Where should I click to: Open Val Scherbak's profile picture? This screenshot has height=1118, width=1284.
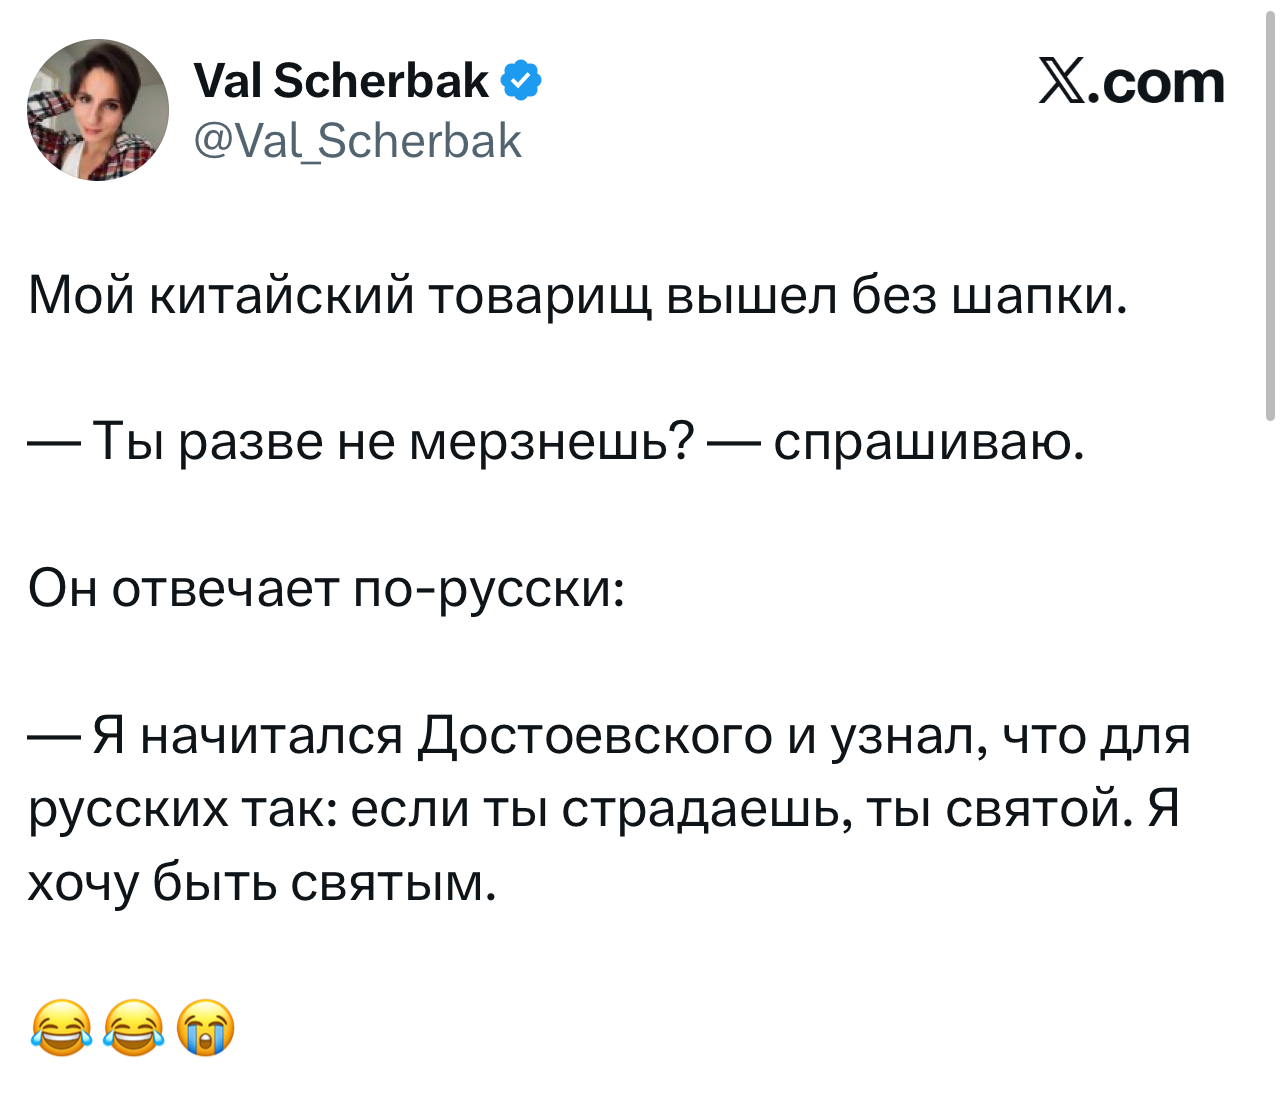tap(98, 110)
